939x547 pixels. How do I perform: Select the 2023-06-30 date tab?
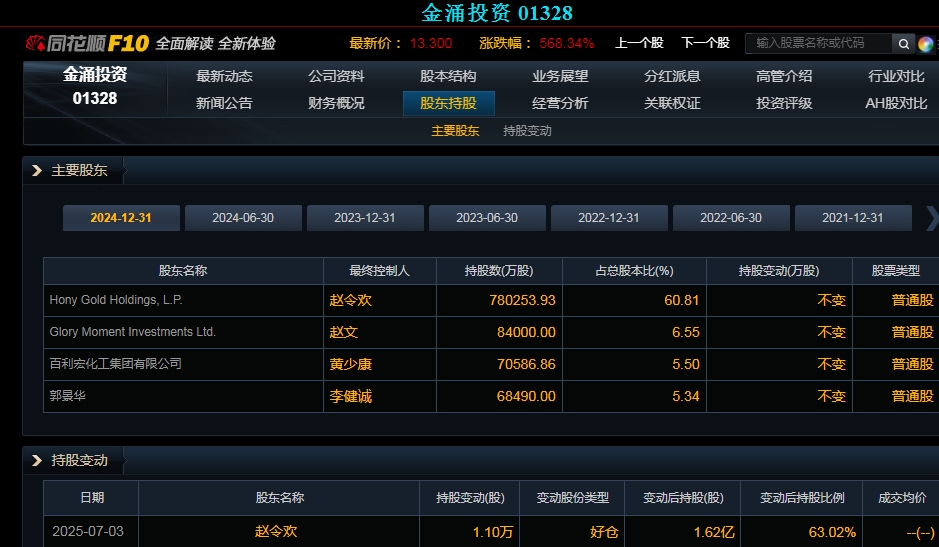pyautogui.click(x=487, y=218)
